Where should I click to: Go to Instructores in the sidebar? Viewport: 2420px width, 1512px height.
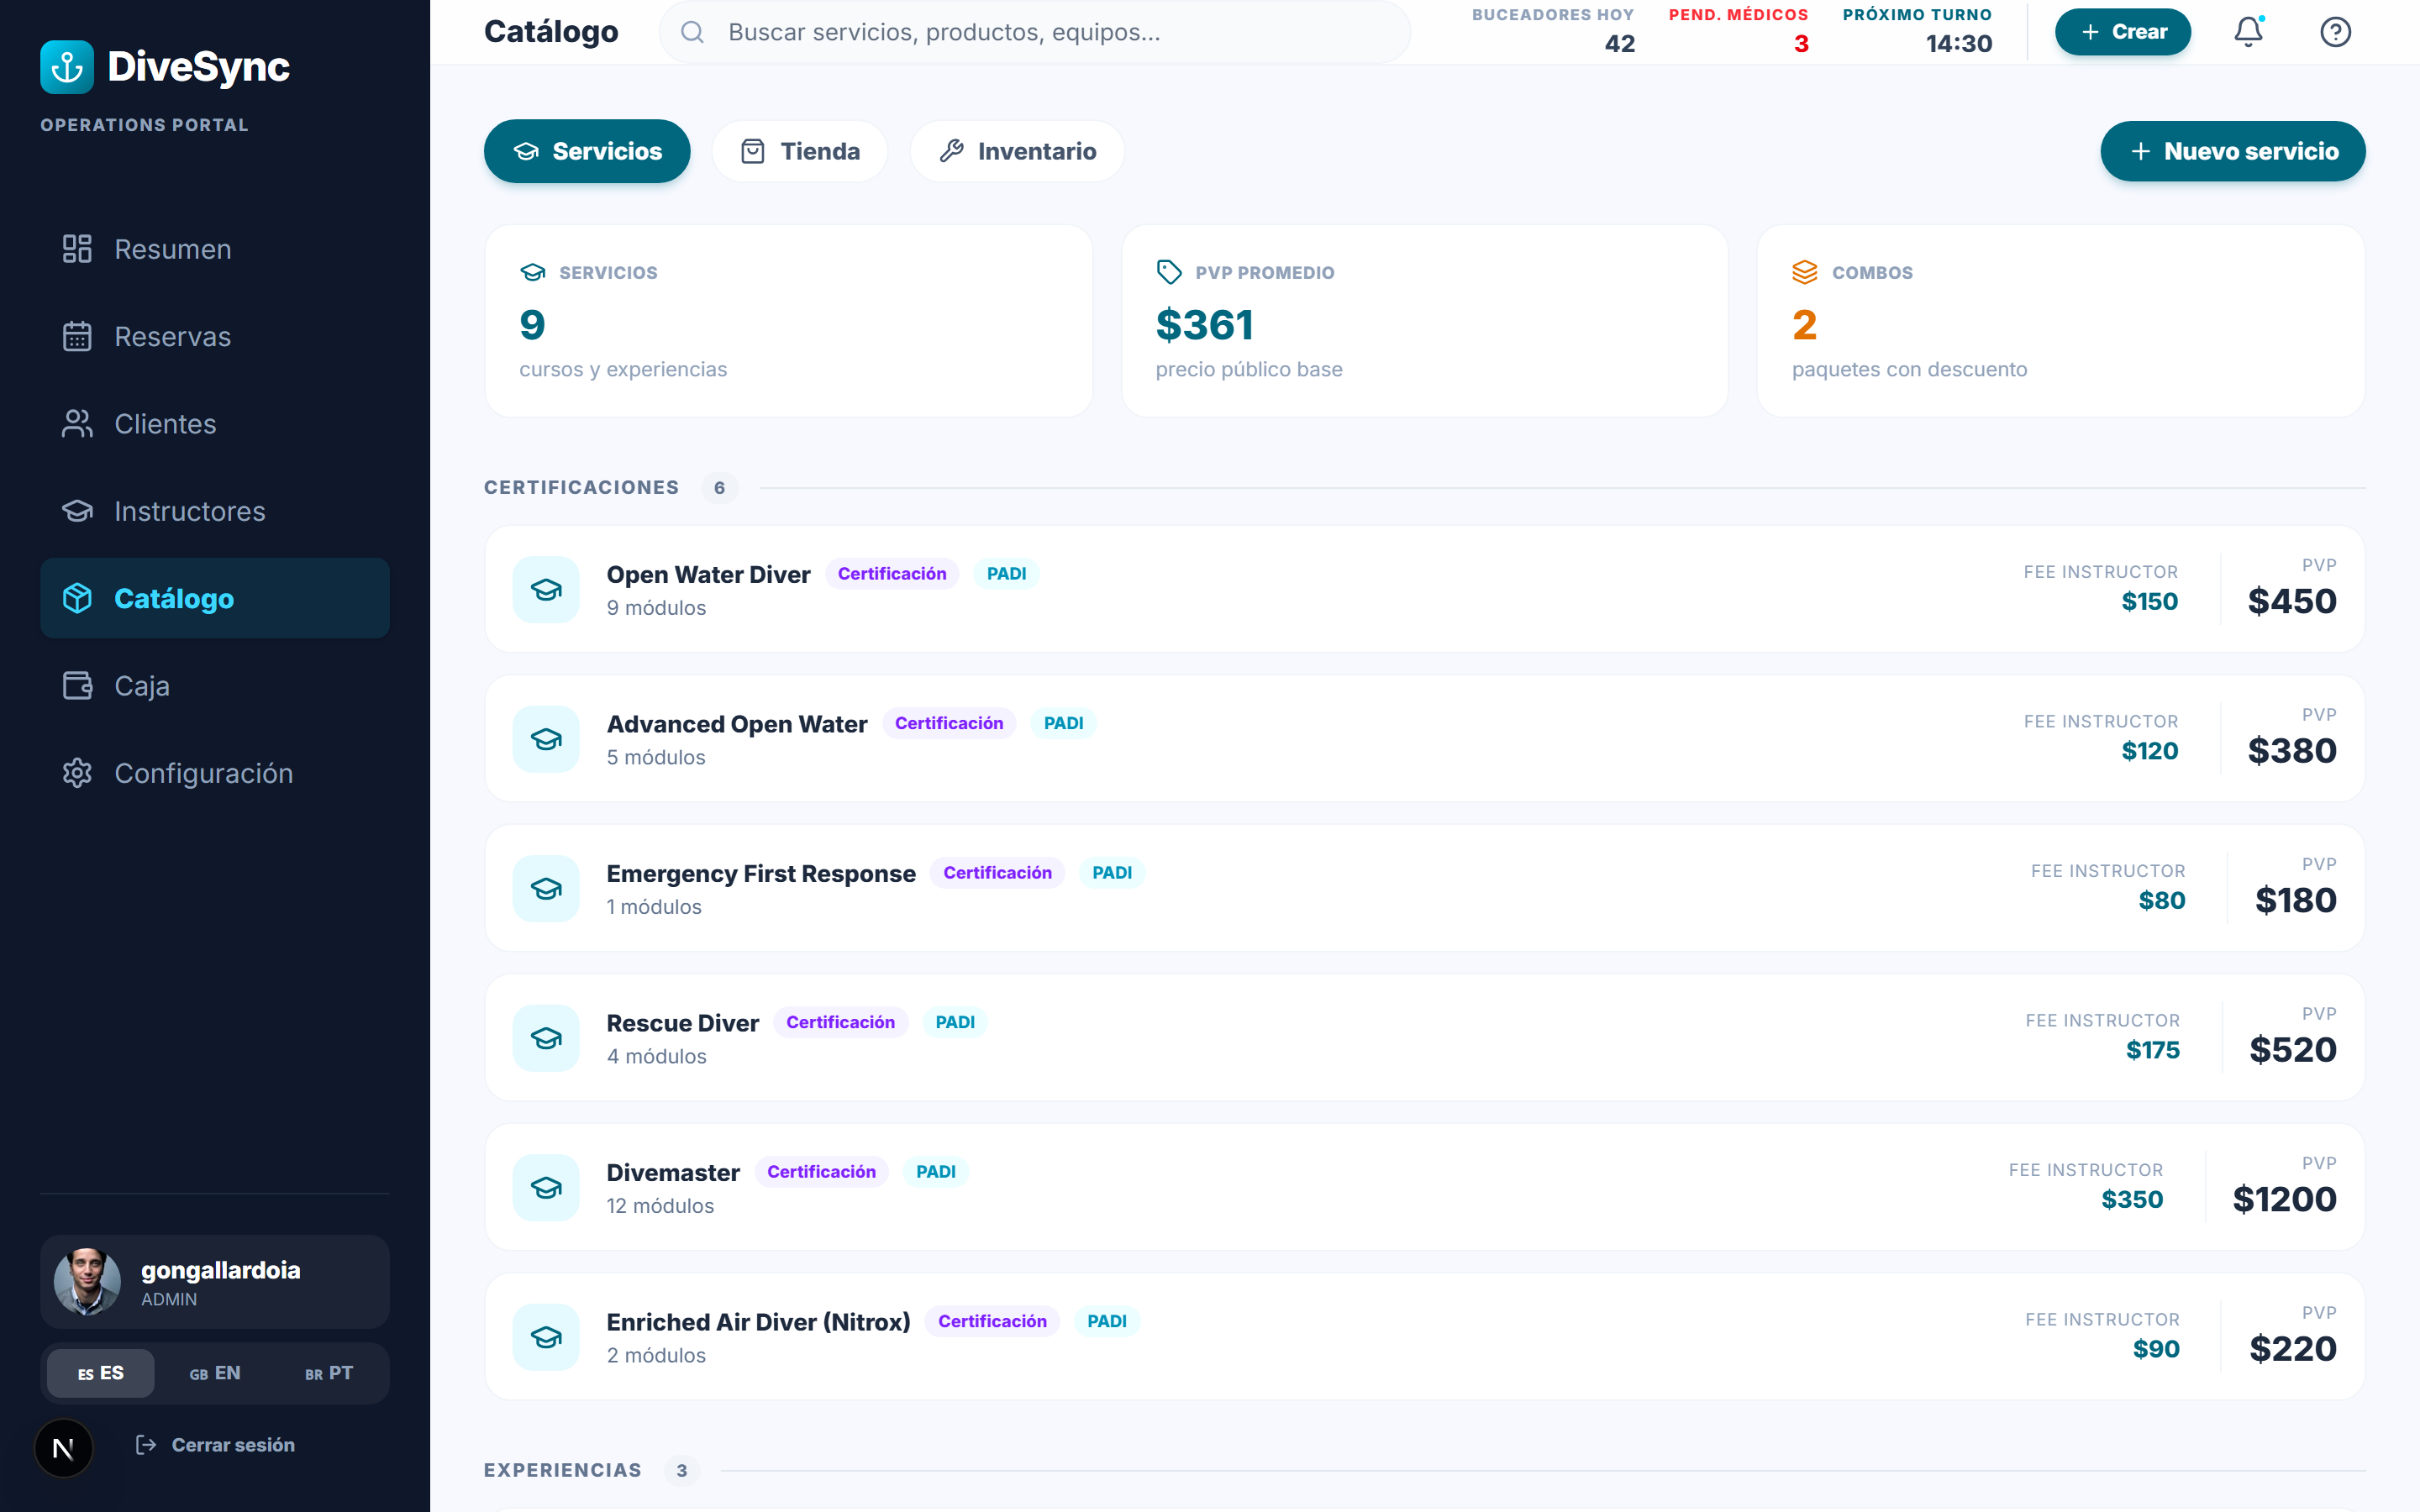click(215, 511)
